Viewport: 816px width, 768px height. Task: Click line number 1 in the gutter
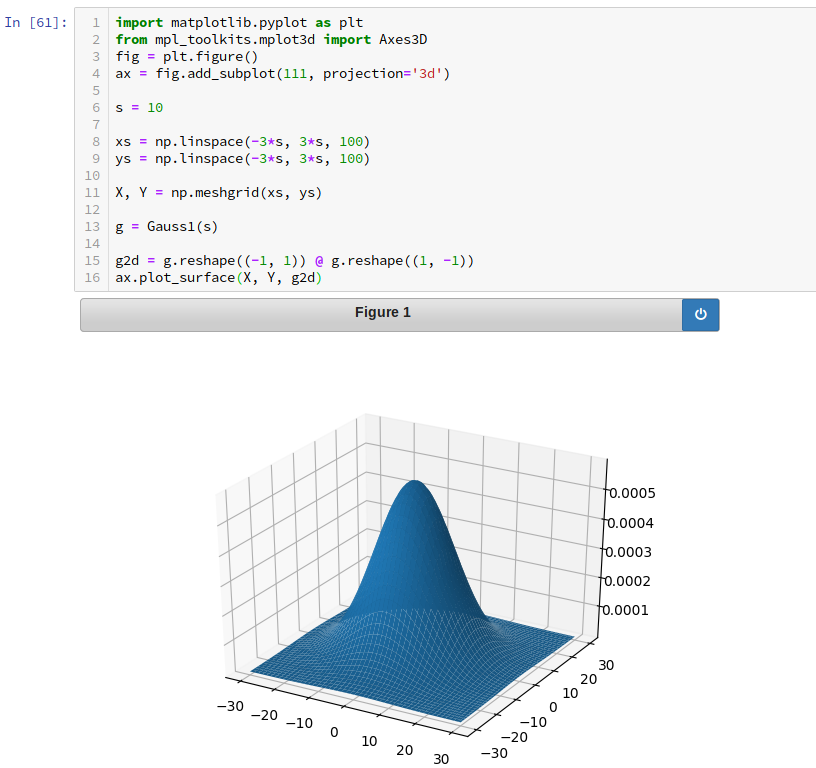95,22
